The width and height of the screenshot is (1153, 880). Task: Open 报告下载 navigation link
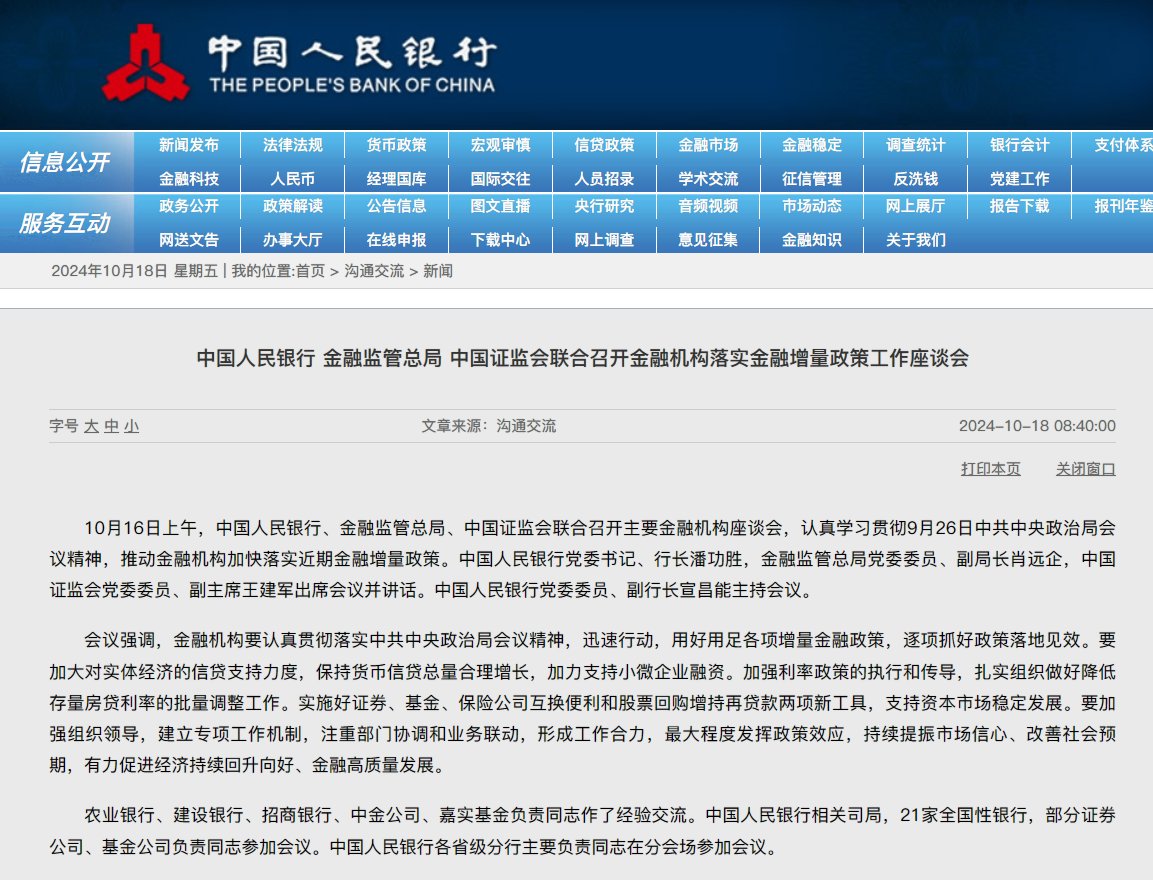tap(1019, 206)
